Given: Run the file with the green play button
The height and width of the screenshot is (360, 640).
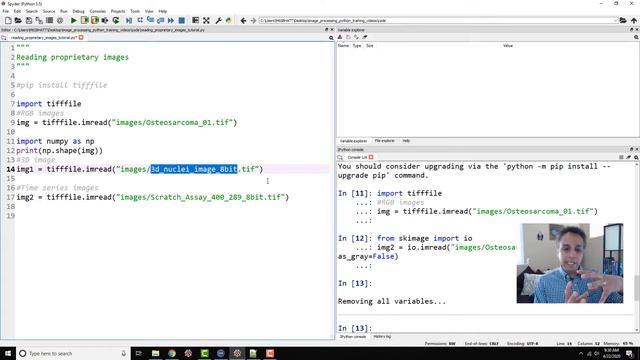Looking at the screenshot, I should [x=74, y=20].
